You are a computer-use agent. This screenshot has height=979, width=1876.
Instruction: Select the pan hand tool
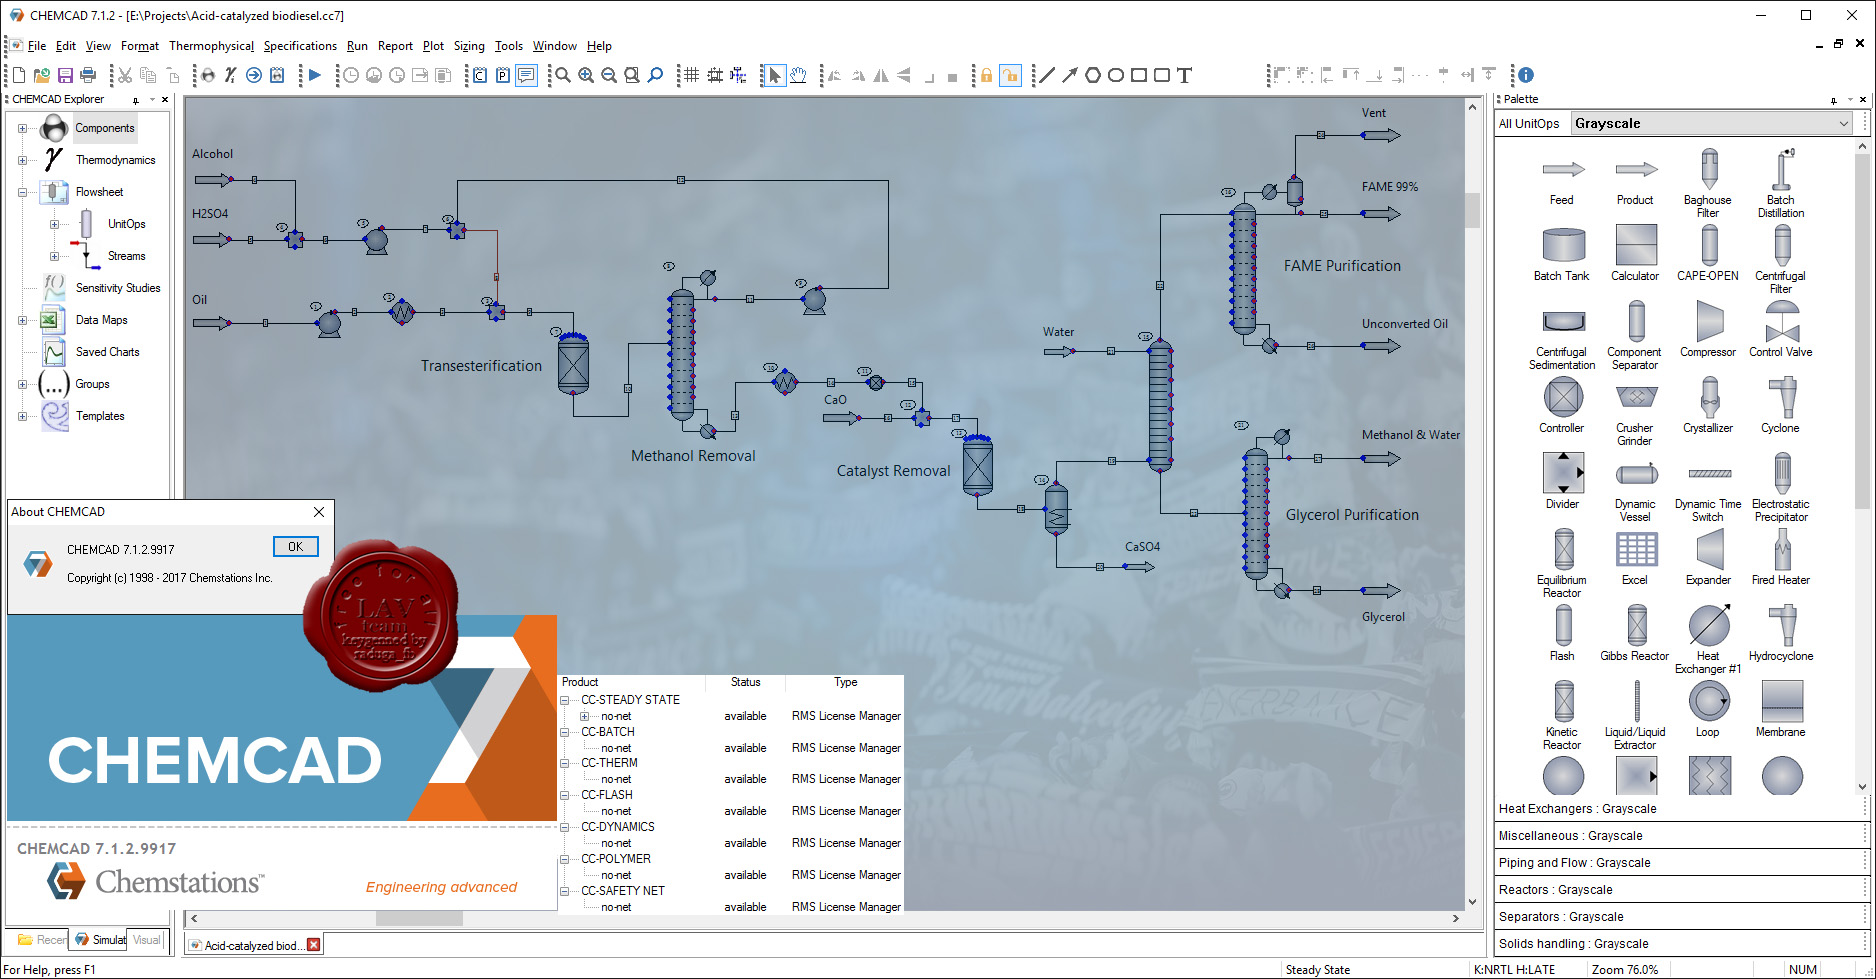(798, 75)
